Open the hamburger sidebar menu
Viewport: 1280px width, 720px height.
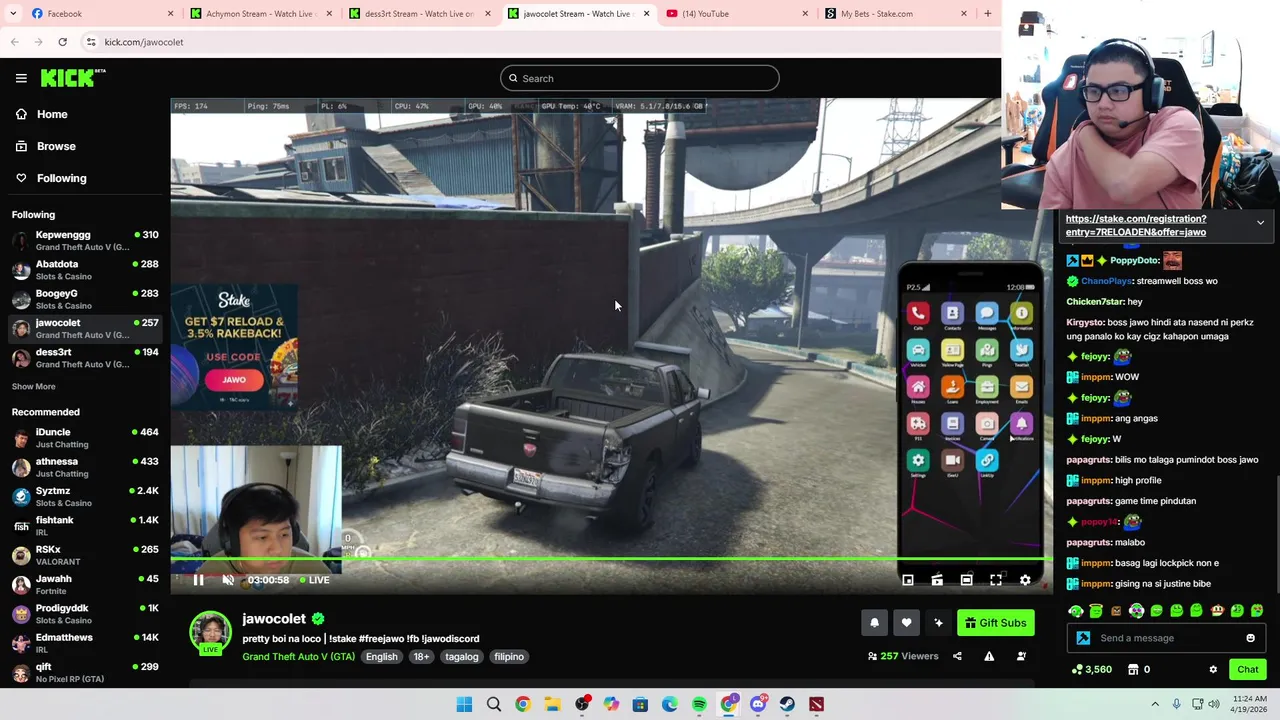(21, 78)
